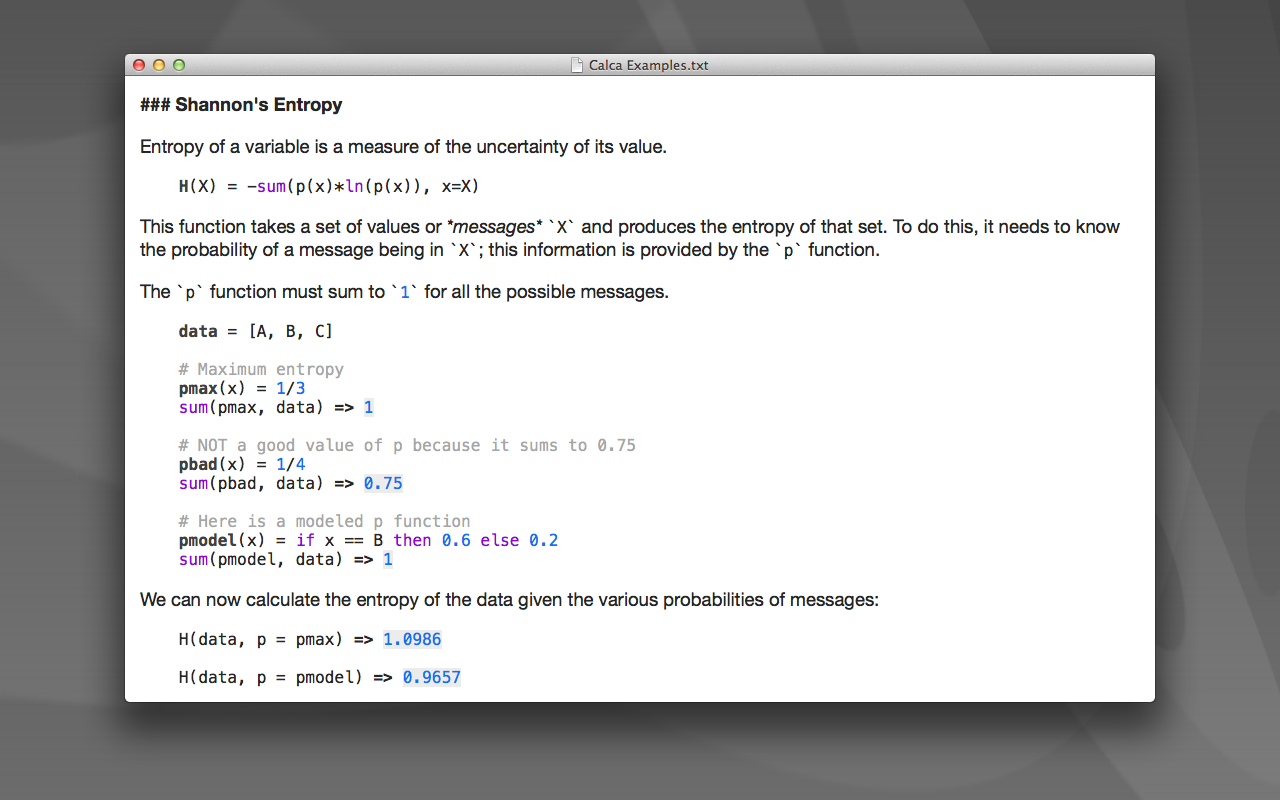This screenshot has height=800, width=1280.
Task: Click the '# Maximum entropy' comment
Action: pyautogui.click(x=261, y=369)
